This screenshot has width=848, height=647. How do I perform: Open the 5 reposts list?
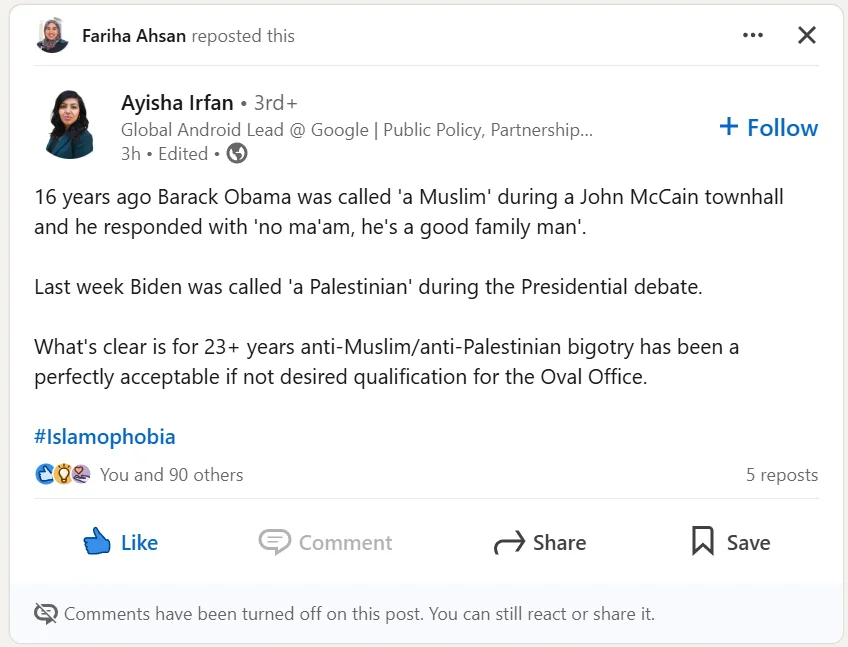782,474
